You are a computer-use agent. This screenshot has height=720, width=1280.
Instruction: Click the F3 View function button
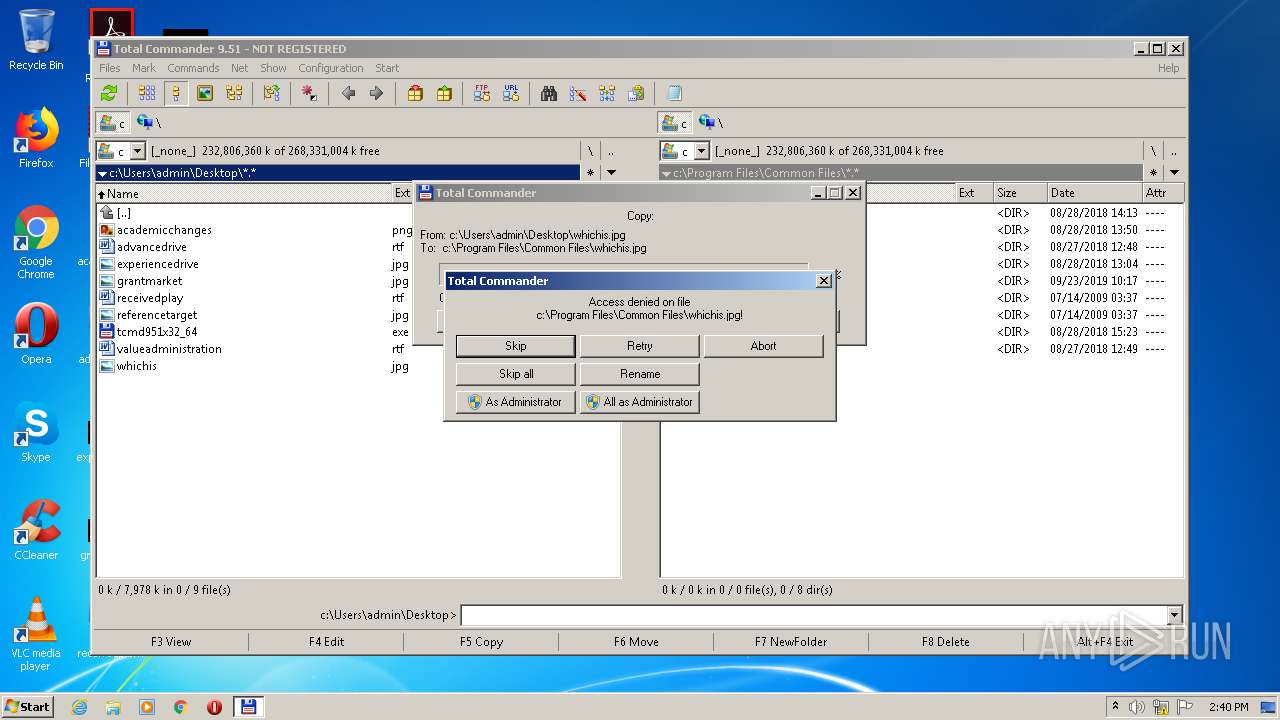point(171,642)
